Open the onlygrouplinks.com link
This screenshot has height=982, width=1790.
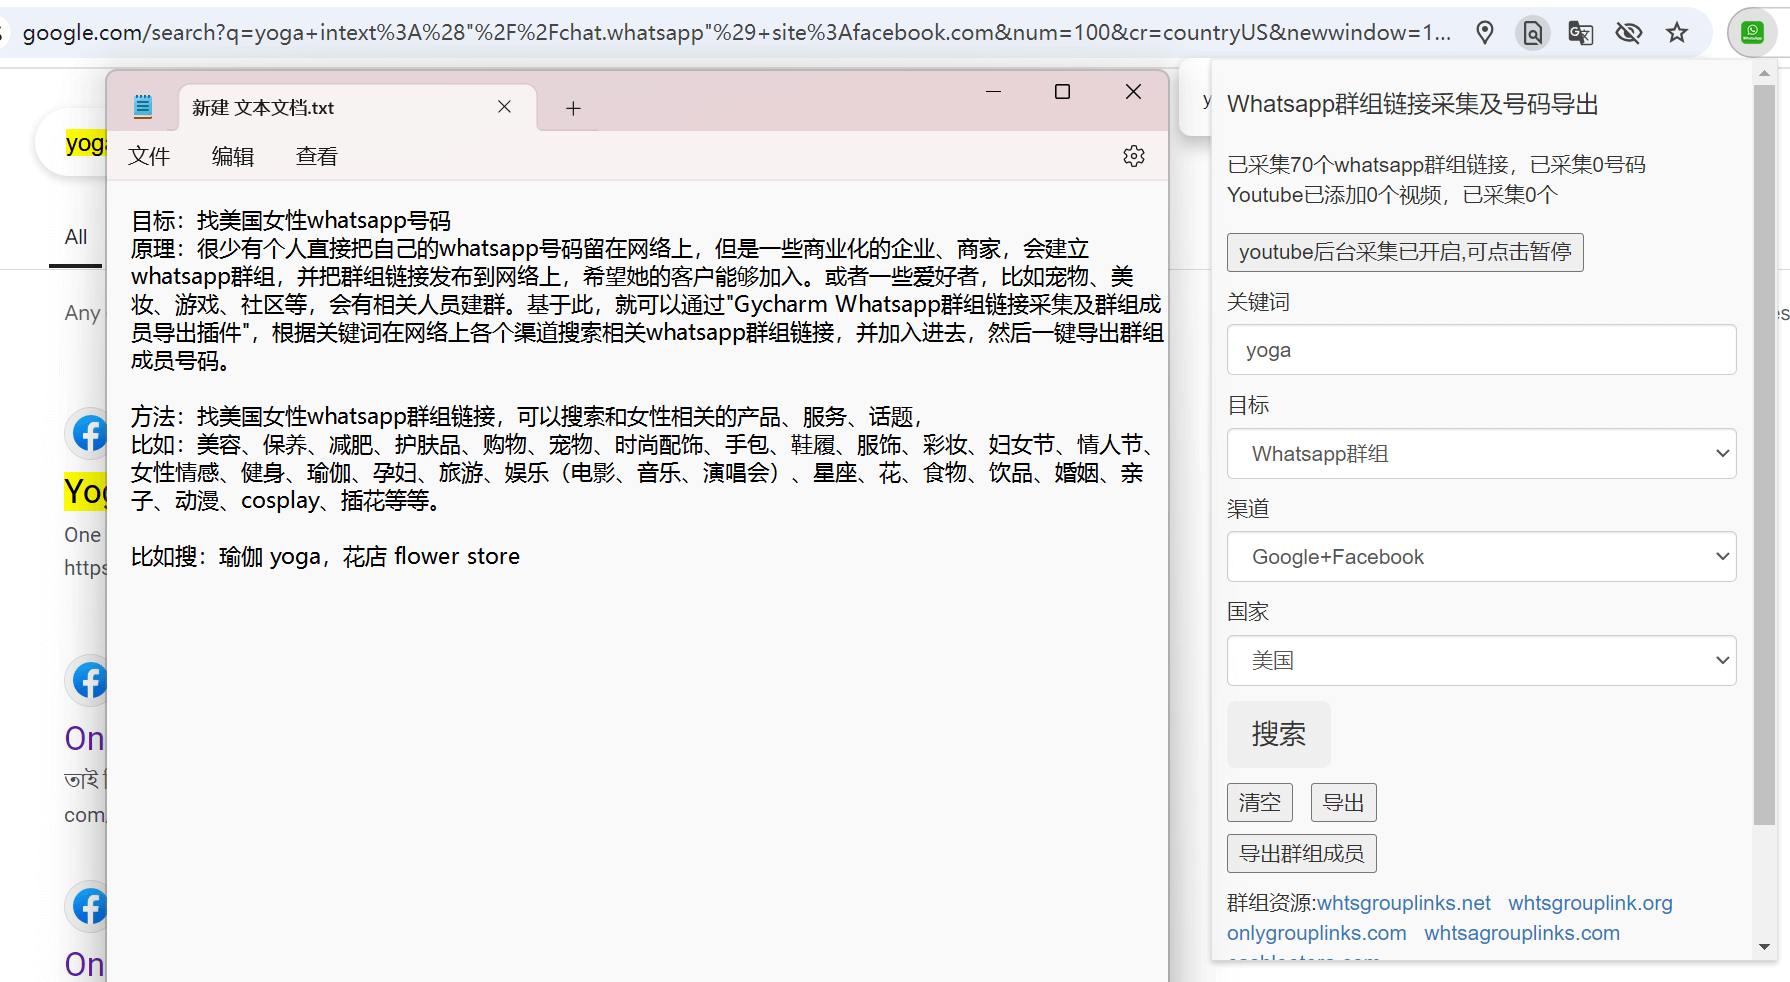click(1316, 933)
